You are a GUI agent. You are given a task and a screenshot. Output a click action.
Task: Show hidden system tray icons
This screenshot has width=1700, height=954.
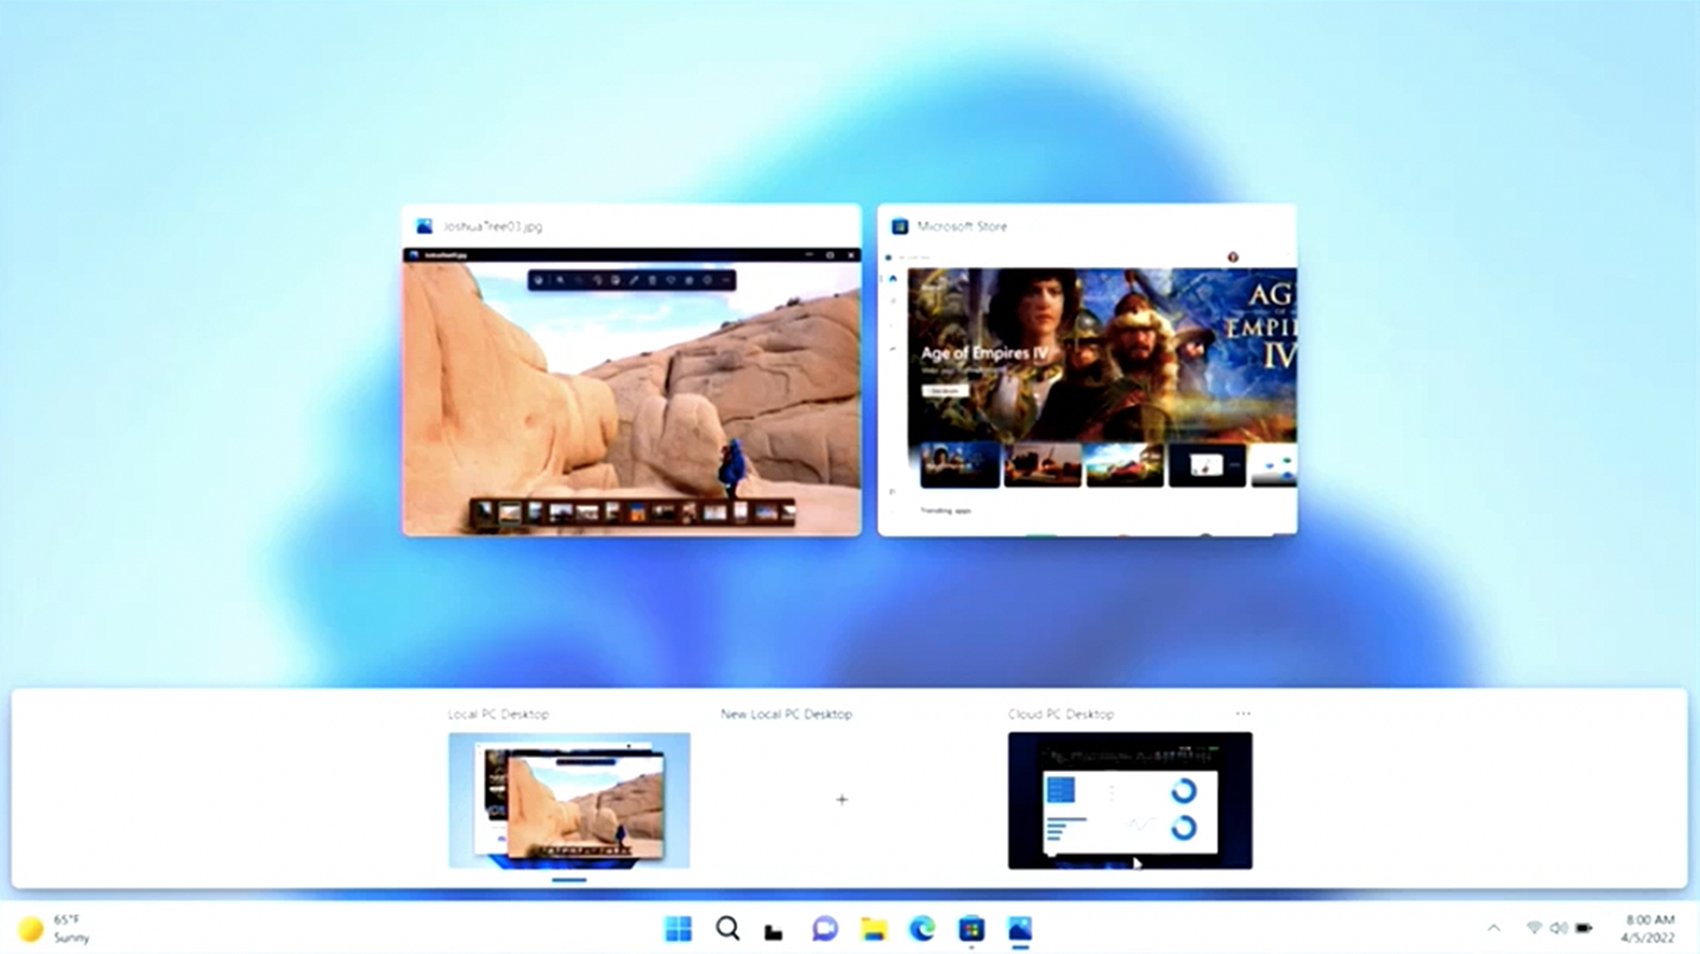point(1494,928)
